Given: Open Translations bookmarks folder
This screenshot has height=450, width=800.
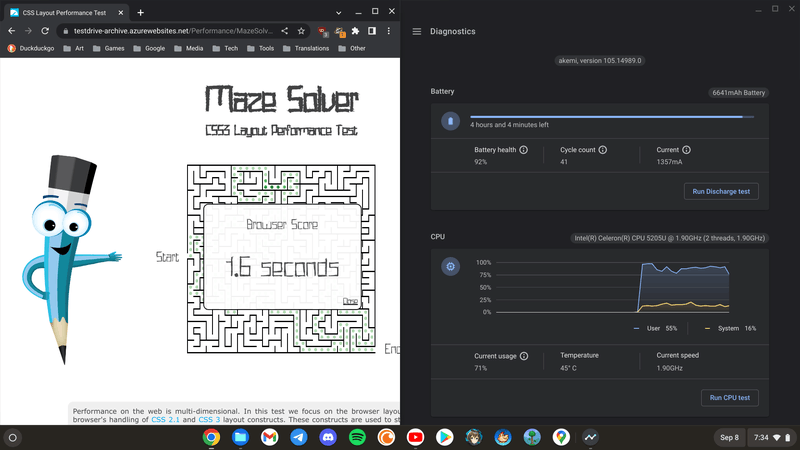Looking at the screenshot, I should click(306, 48).
